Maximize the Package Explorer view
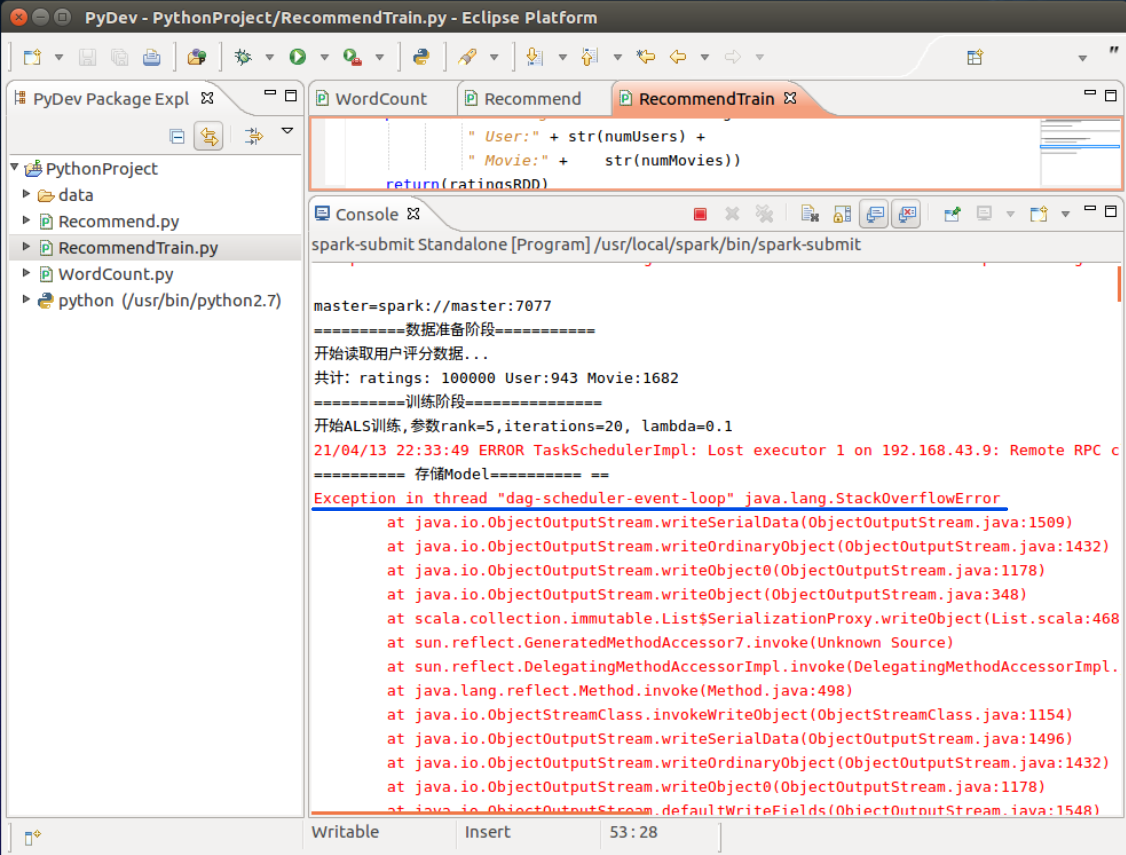 [291, 95]
